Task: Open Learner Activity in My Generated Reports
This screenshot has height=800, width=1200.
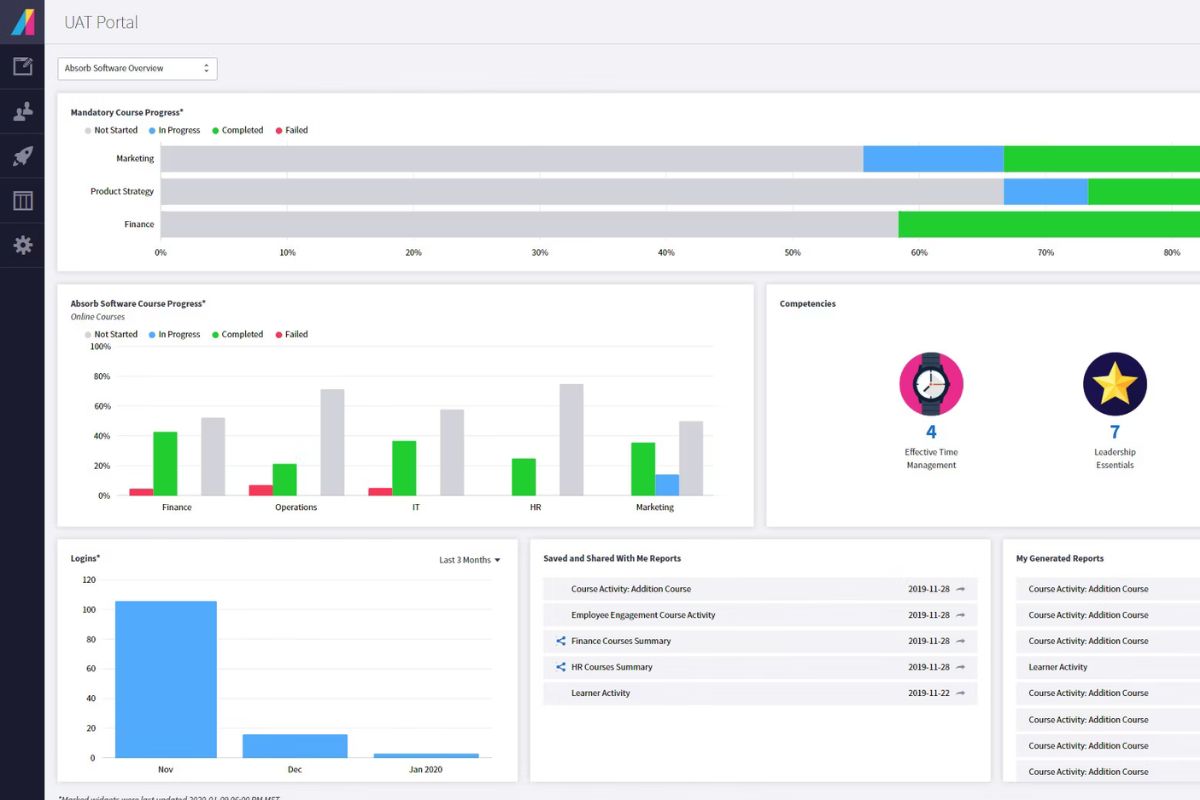Action: [x=1058, y=667]
